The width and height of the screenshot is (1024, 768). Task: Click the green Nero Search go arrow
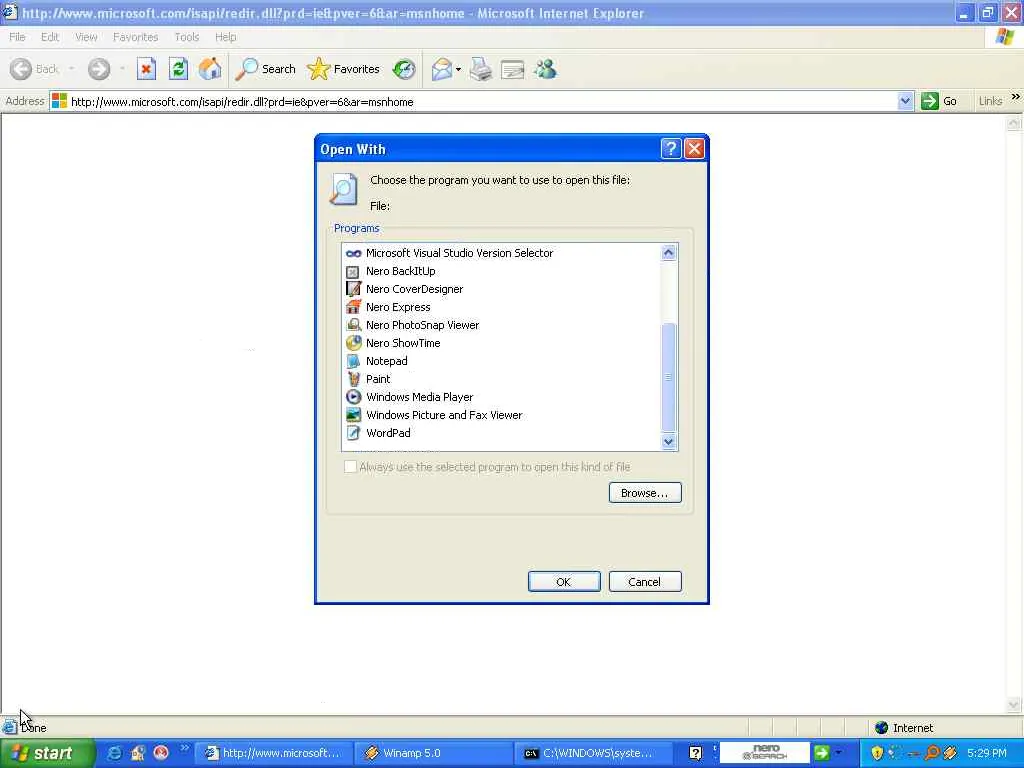[x=821, y=753]
